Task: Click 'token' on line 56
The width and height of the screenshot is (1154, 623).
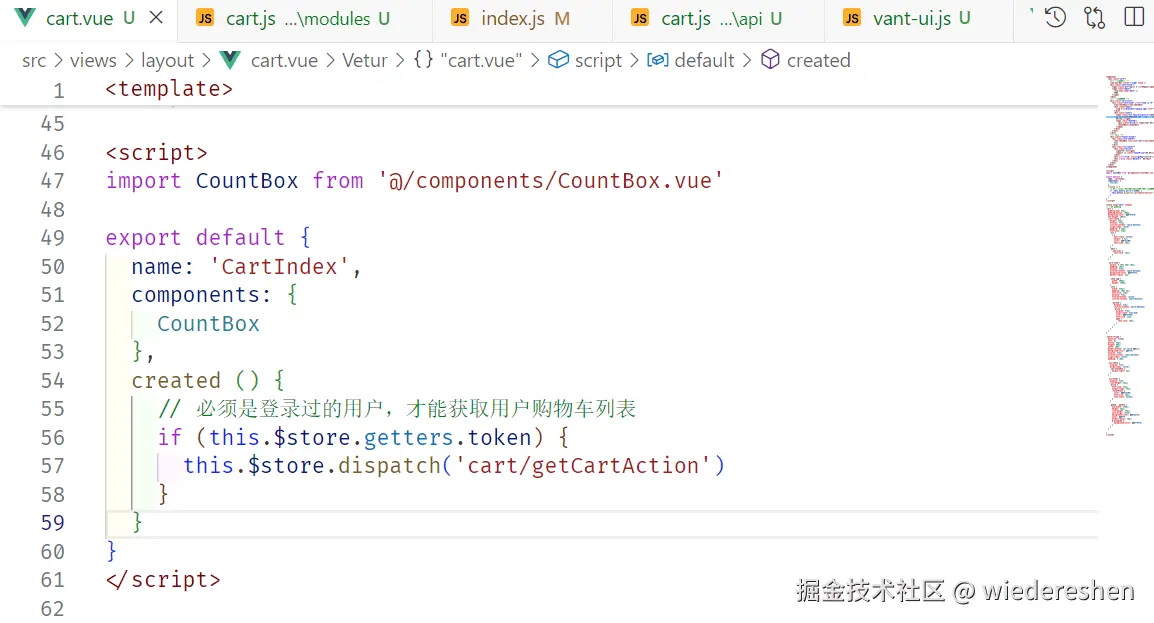Action: tap(499, 438)
